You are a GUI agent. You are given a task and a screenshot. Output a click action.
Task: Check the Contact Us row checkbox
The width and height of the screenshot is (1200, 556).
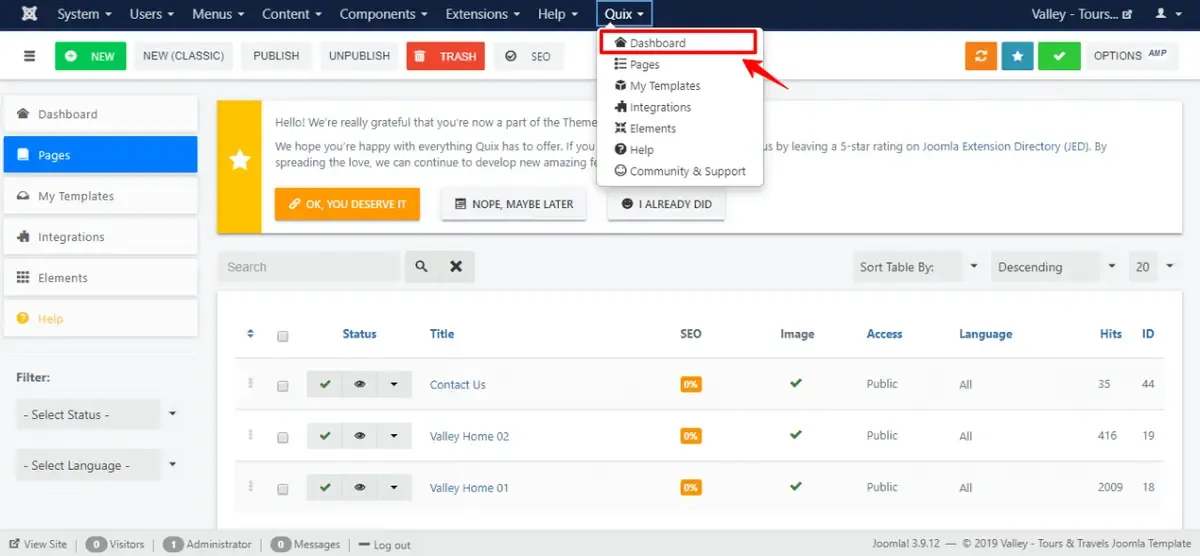283,386
